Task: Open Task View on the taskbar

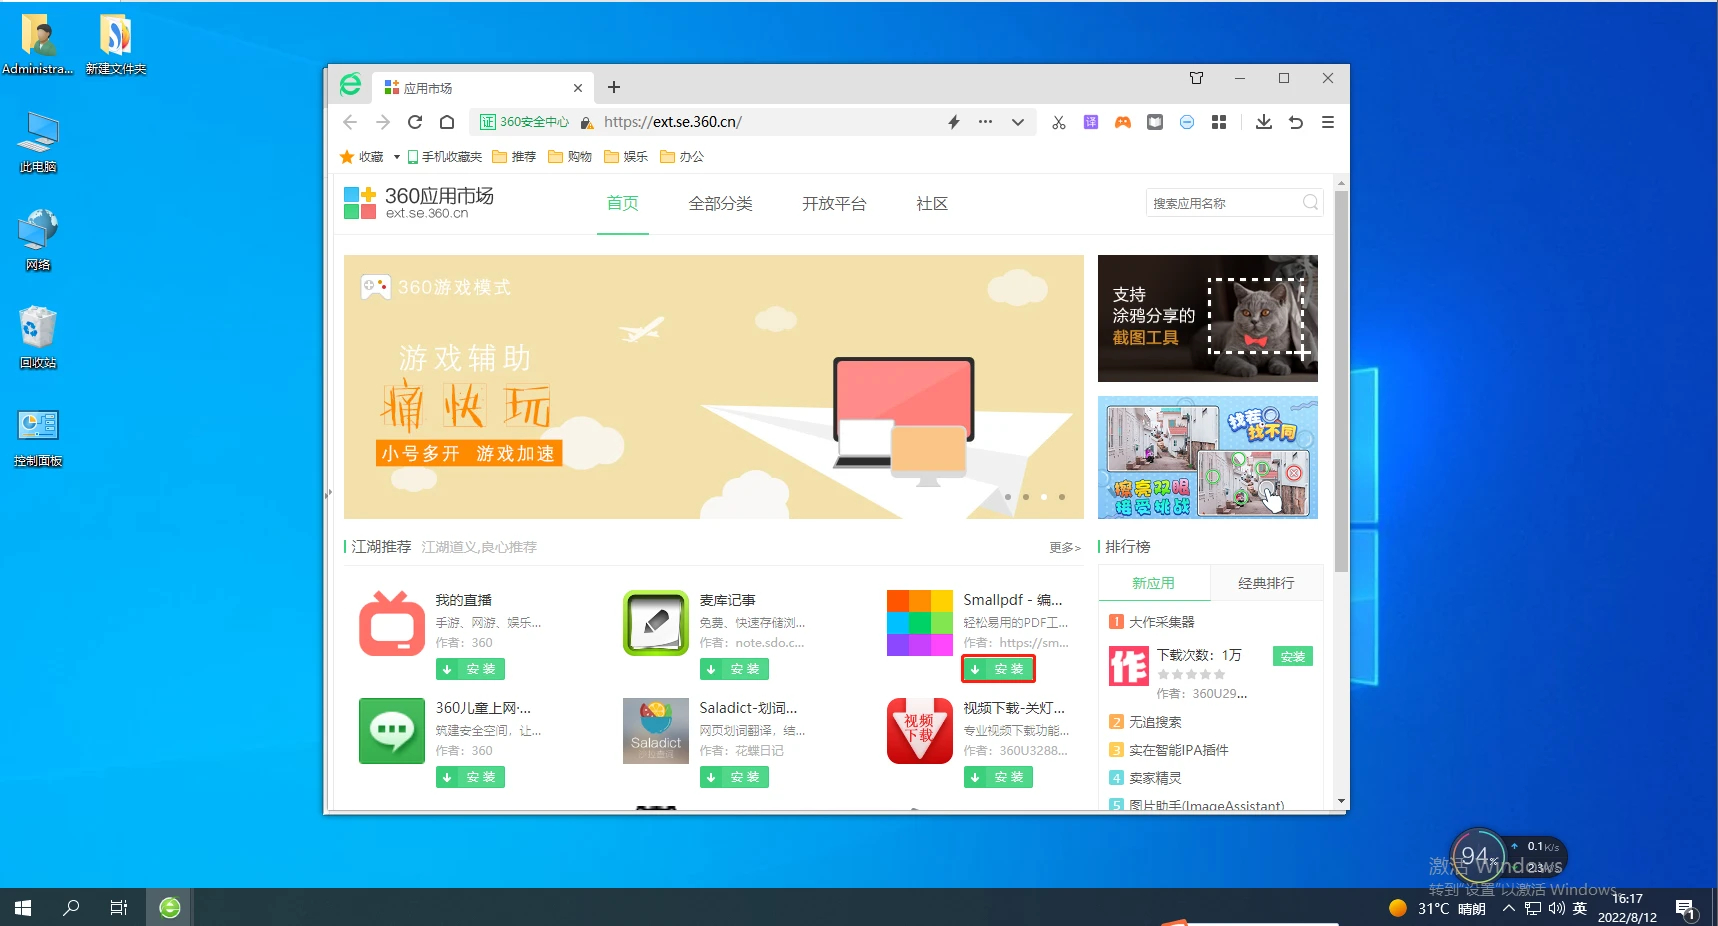Action: [118, 908]
